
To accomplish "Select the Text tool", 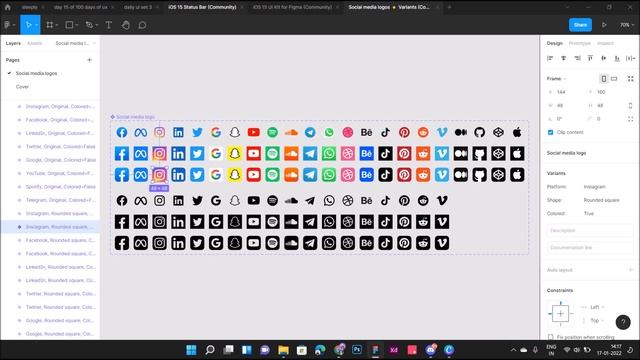I will click(109, 25).
